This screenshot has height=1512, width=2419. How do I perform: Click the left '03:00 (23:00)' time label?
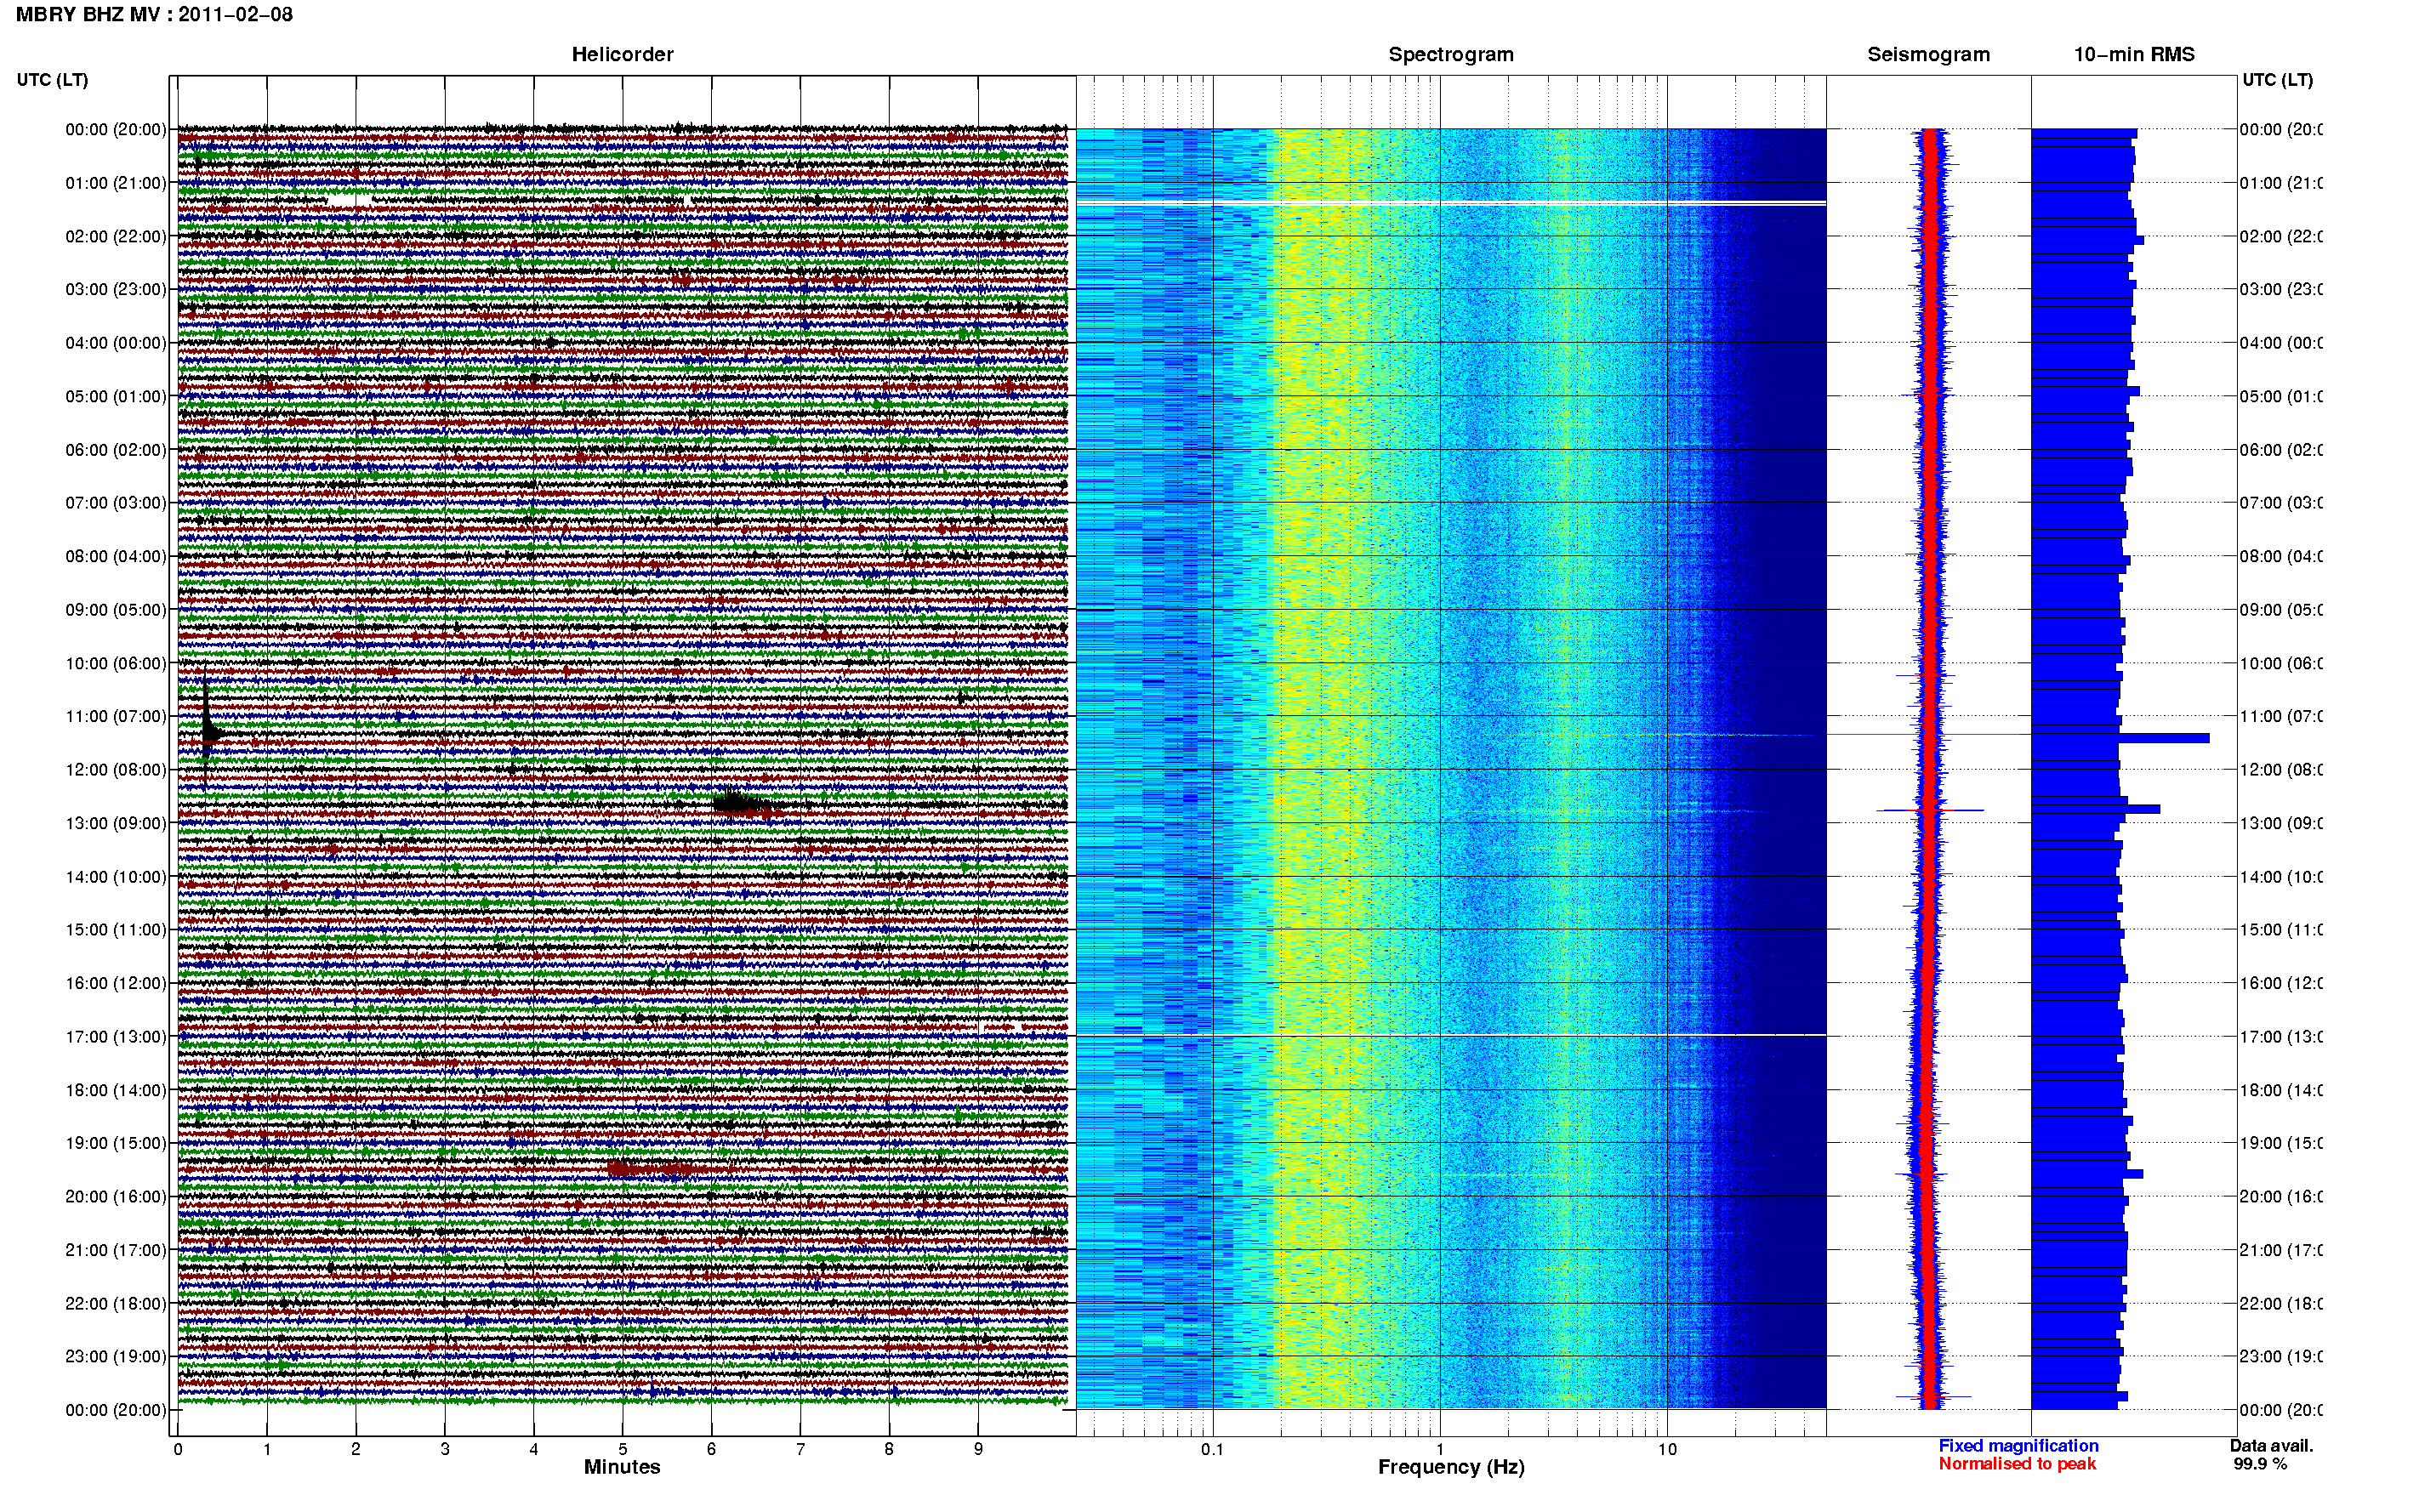116,289
